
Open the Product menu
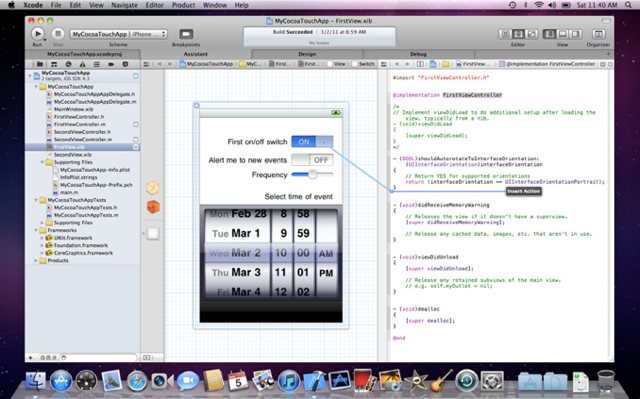tap(183, 5)
